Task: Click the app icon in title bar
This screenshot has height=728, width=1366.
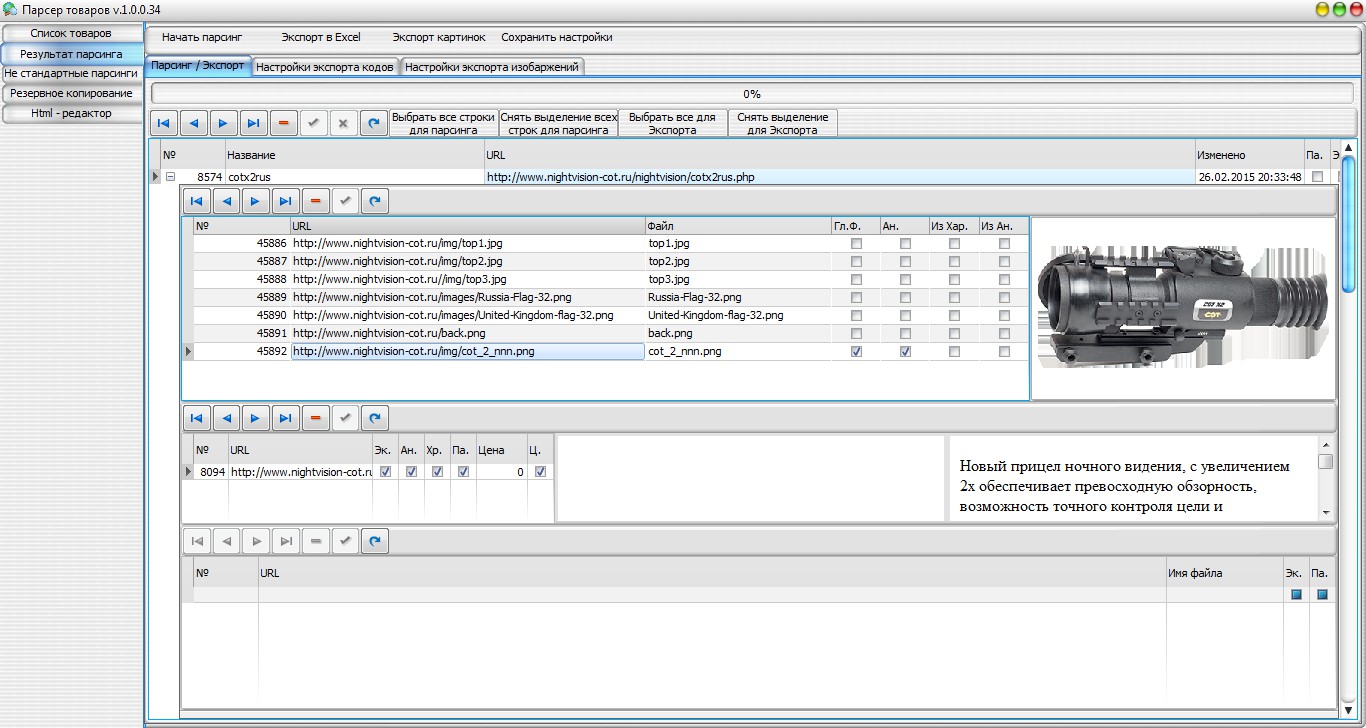Action: 10,9
